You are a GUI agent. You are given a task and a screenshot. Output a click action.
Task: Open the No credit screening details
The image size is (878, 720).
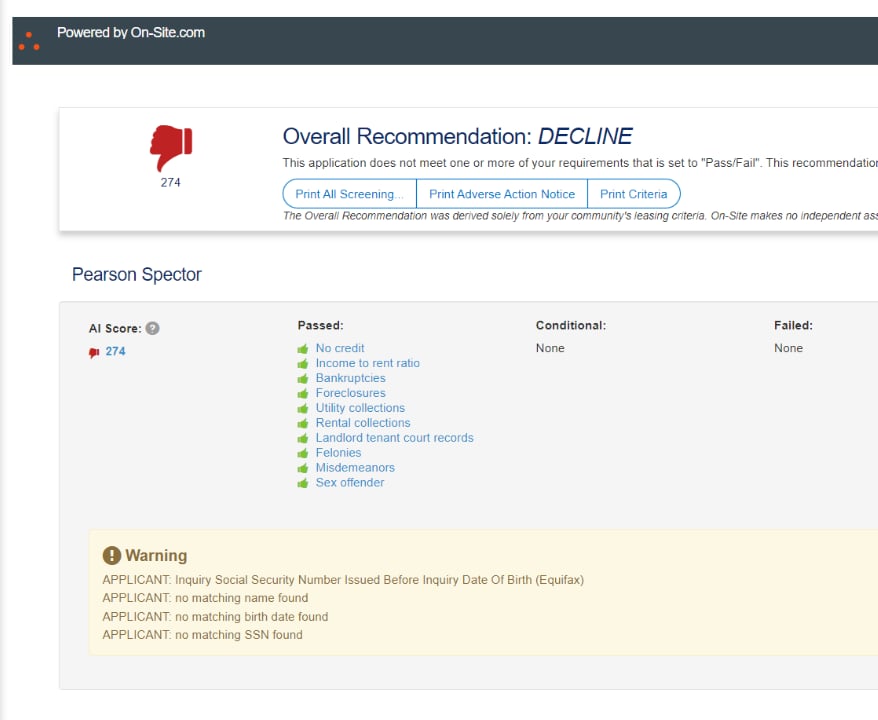(340, 348)
